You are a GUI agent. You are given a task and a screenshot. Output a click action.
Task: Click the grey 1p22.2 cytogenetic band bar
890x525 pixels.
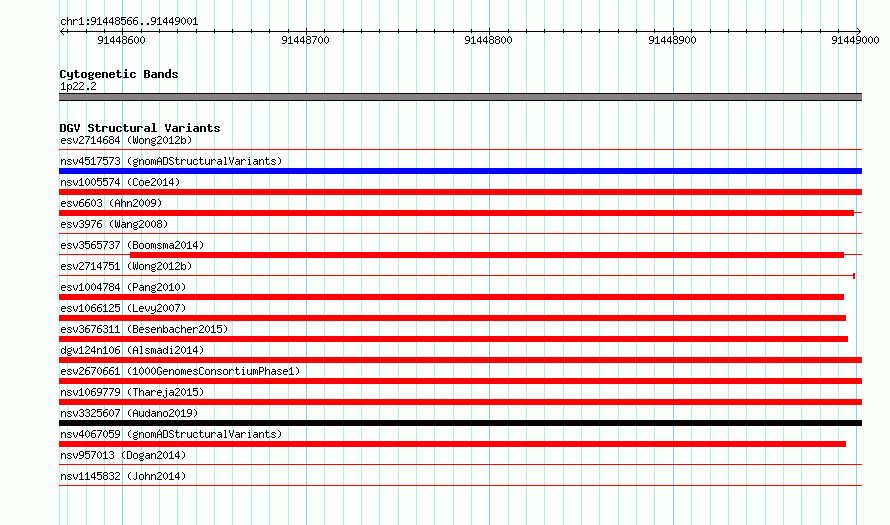coord(460,97)
